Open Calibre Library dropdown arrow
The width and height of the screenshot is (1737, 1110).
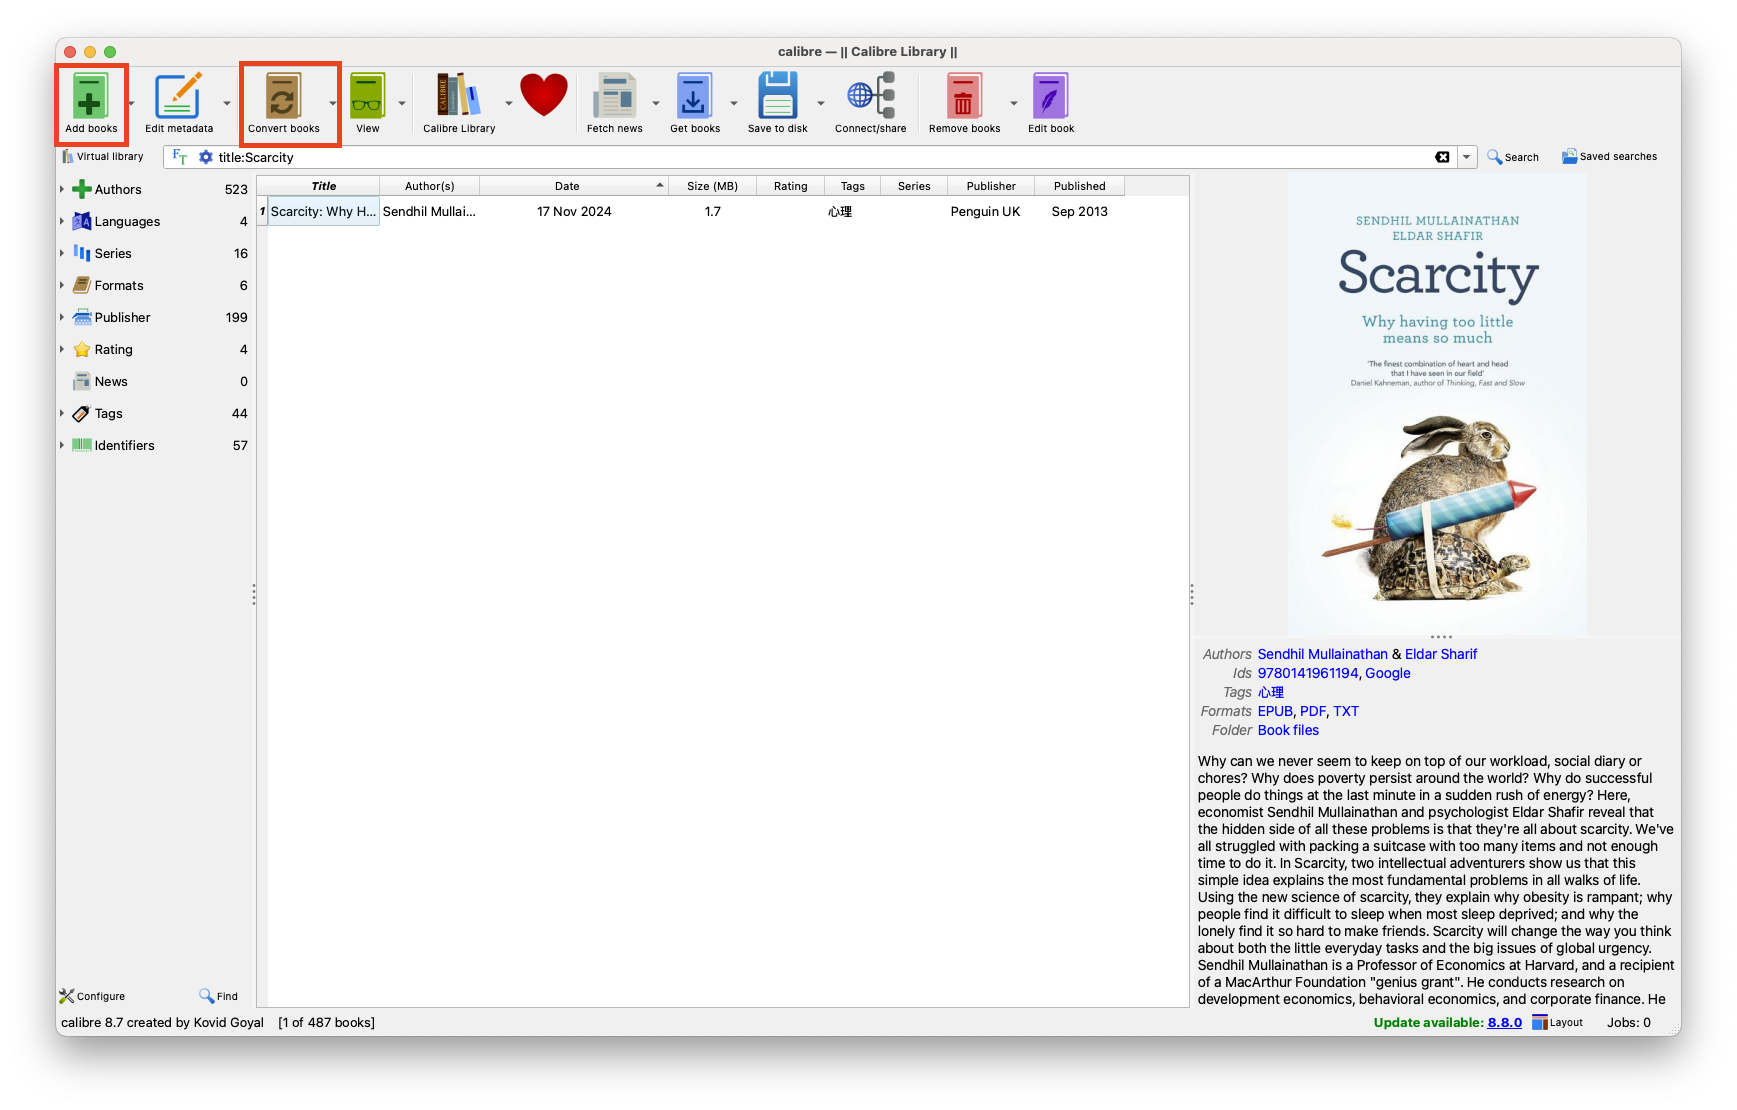click(508, 103)
